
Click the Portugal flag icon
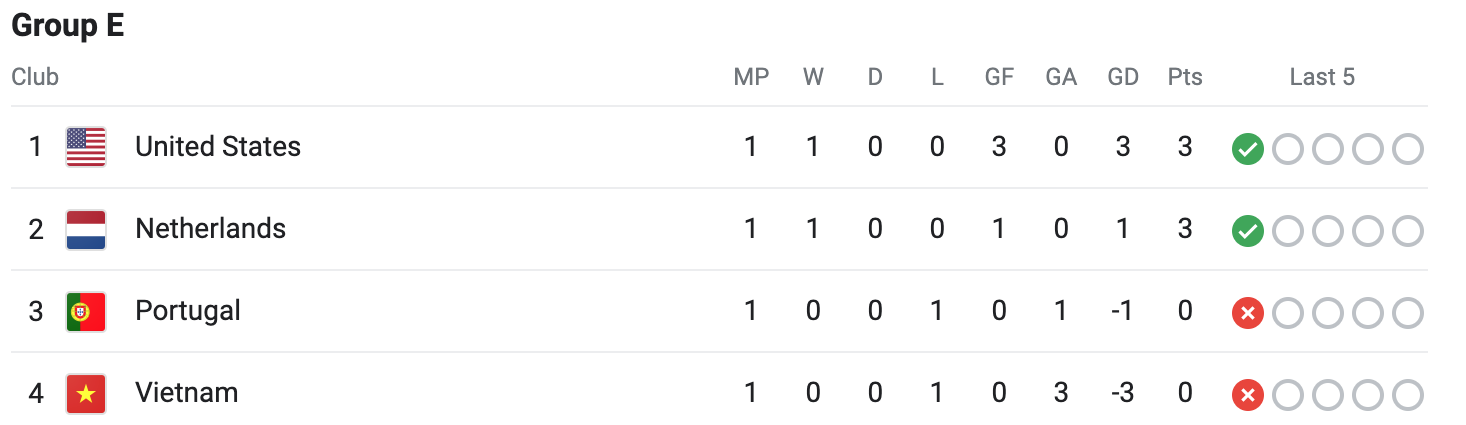(86, 311)
